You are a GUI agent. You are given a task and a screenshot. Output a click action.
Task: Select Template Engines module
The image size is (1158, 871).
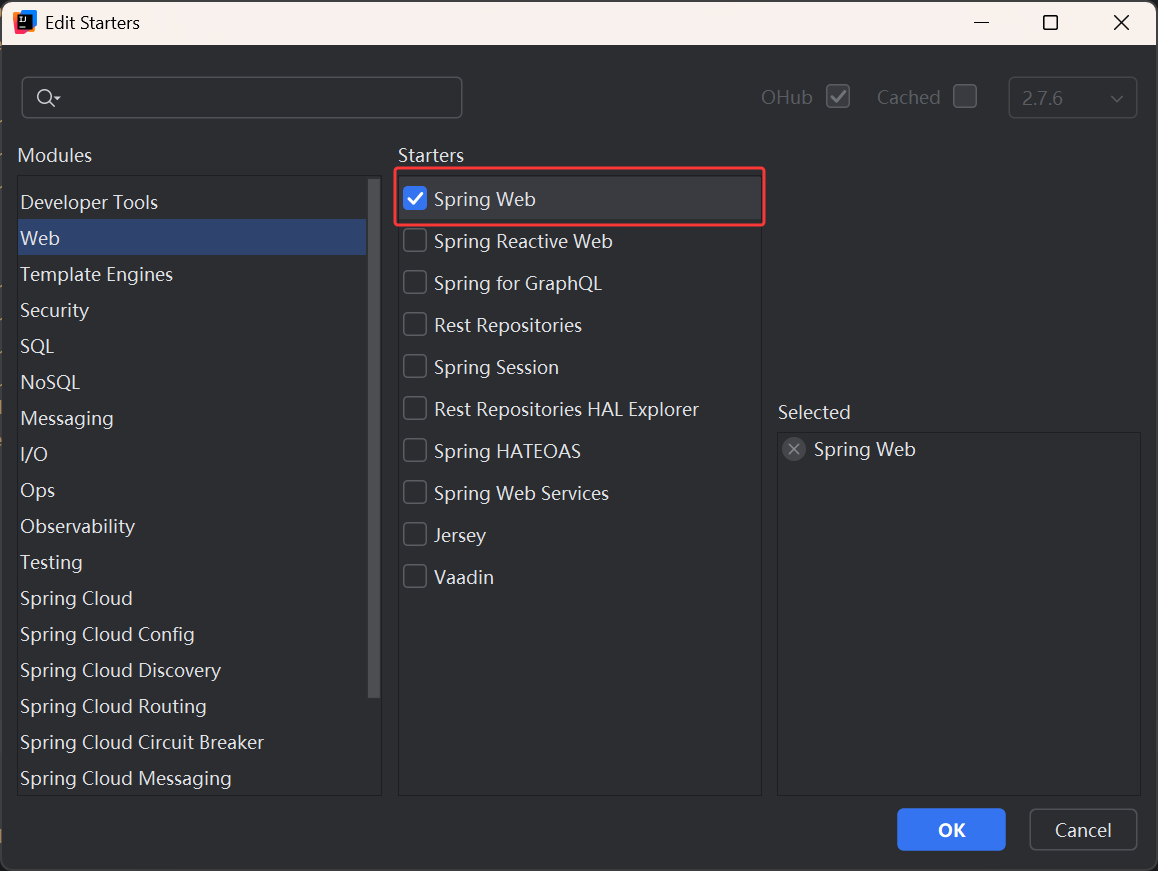[x=192, y=274]
